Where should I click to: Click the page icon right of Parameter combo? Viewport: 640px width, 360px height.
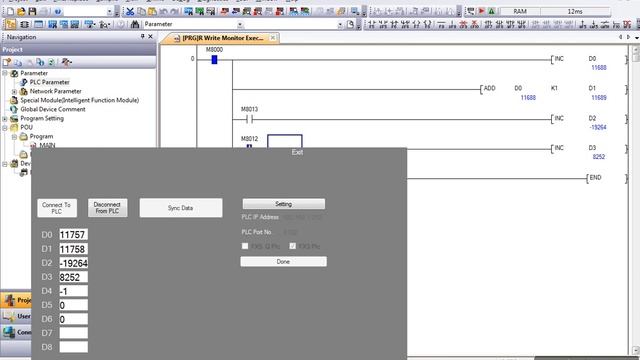click(350, 24)
